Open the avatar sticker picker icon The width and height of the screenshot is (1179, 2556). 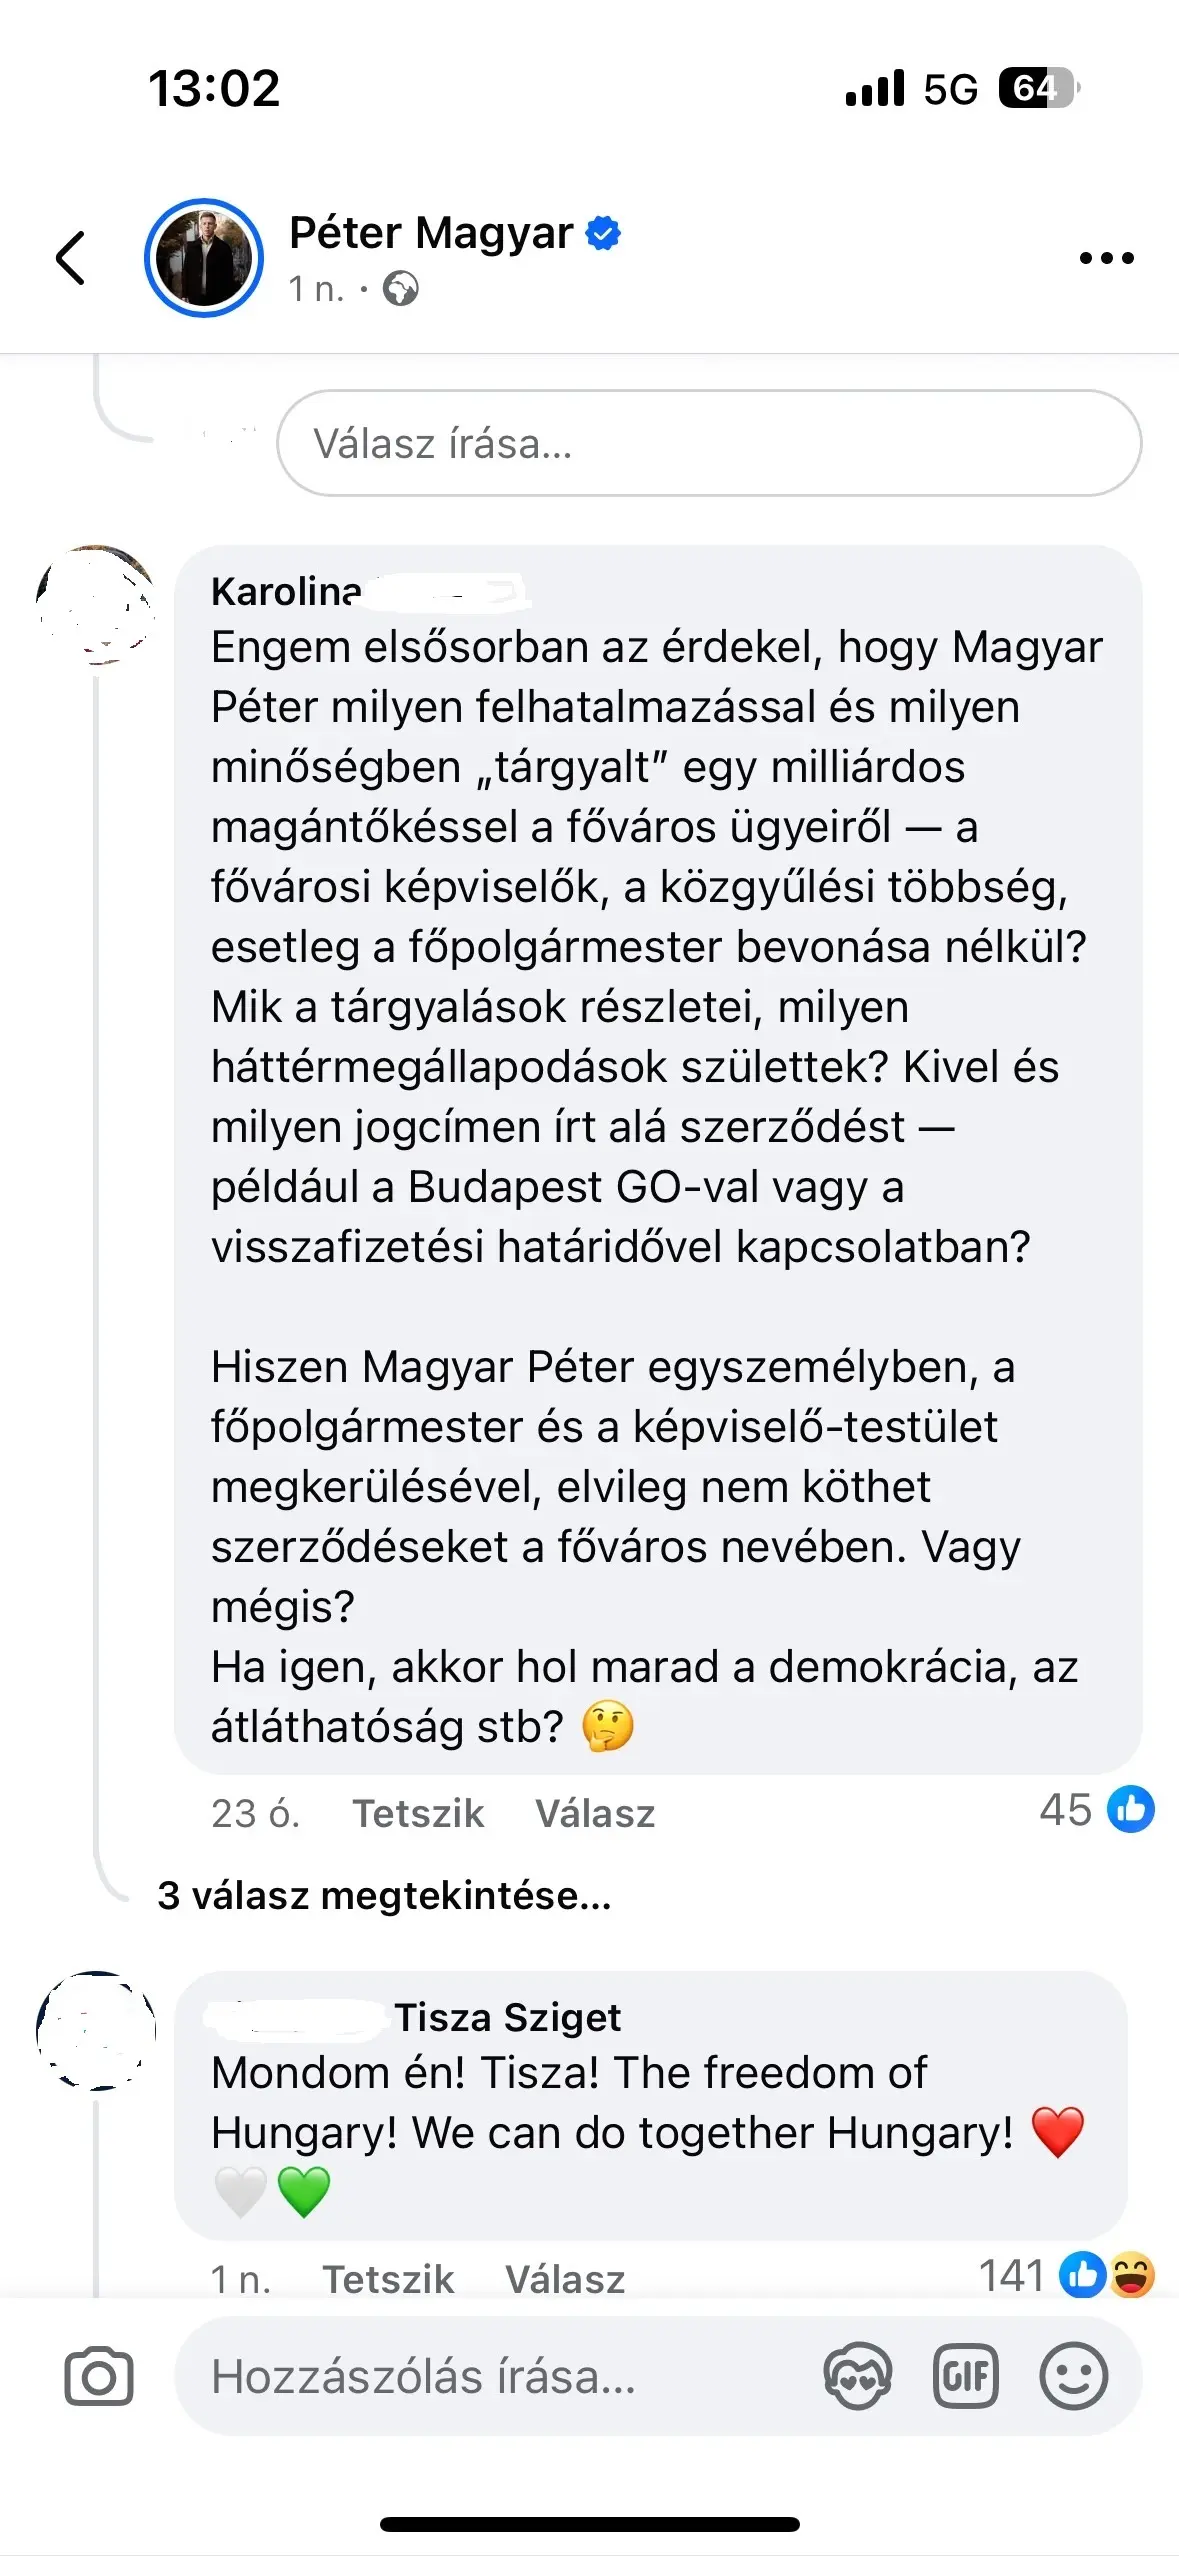click(857, 2376)
